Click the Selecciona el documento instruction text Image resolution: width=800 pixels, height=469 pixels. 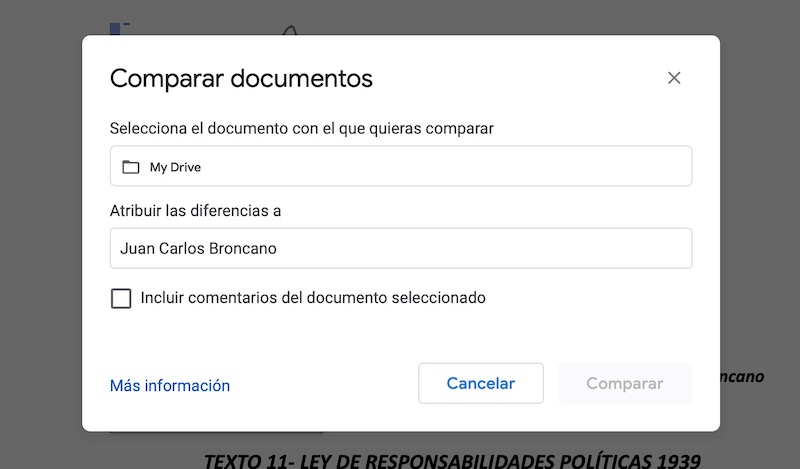point(302,128)
